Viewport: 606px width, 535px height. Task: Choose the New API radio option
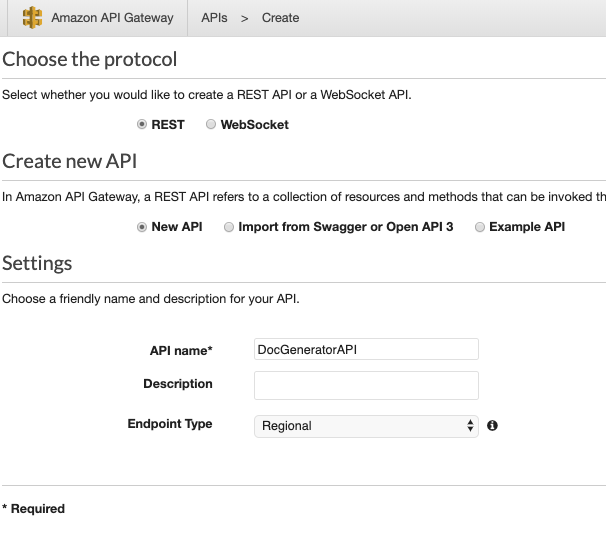pyautogui.click(x=142, y=227)
